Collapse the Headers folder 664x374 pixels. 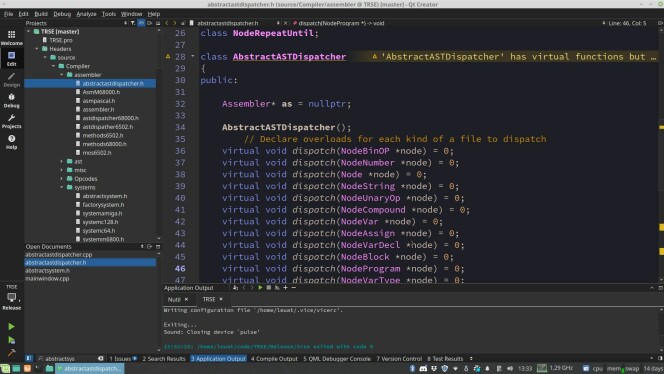point(37,49)
